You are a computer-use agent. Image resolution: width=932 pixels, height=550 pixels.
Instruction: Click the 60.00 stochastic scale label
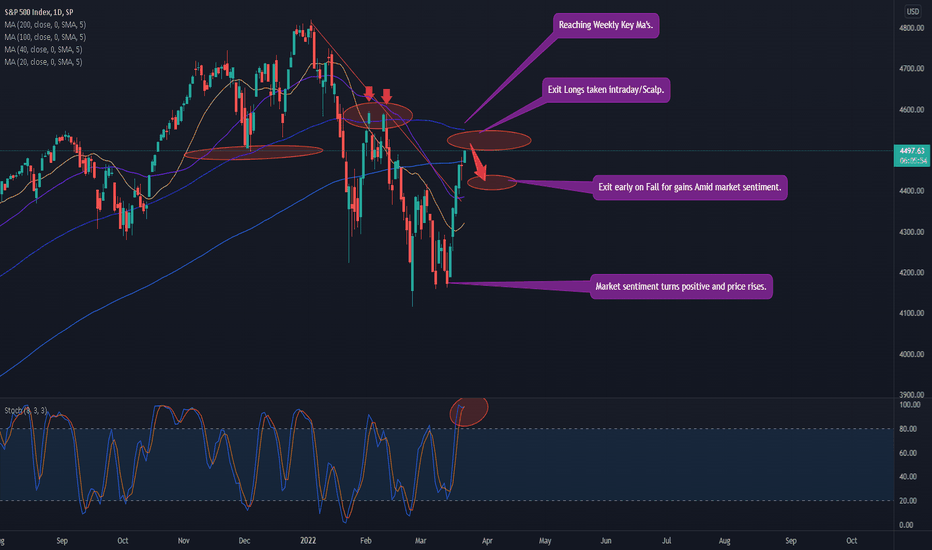point(907,453)
